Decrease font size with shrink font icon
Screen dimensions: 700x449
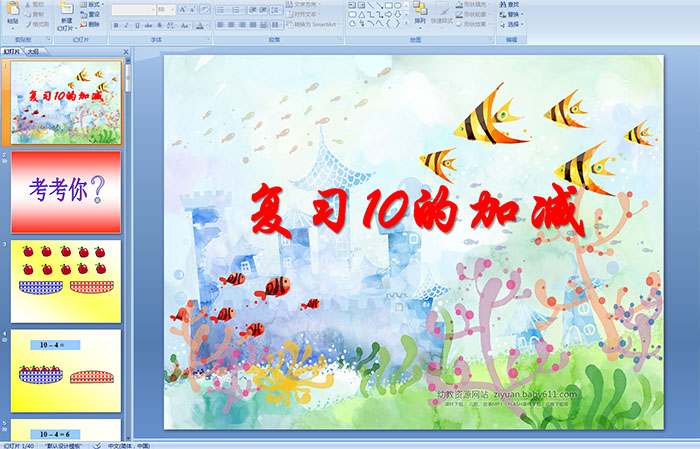tap(193, 9)
